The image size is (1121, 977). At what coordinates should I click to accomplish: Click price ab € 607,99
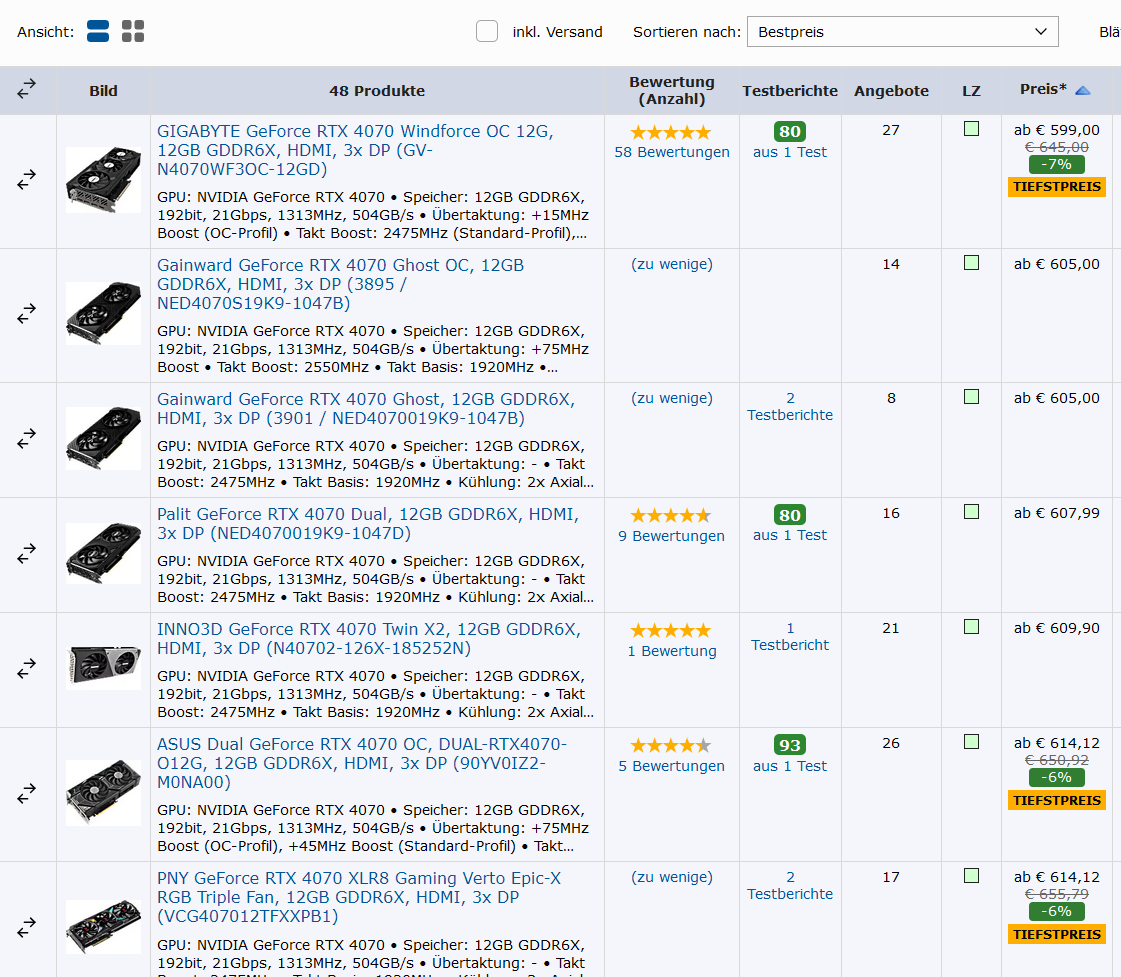[1057, 512]
